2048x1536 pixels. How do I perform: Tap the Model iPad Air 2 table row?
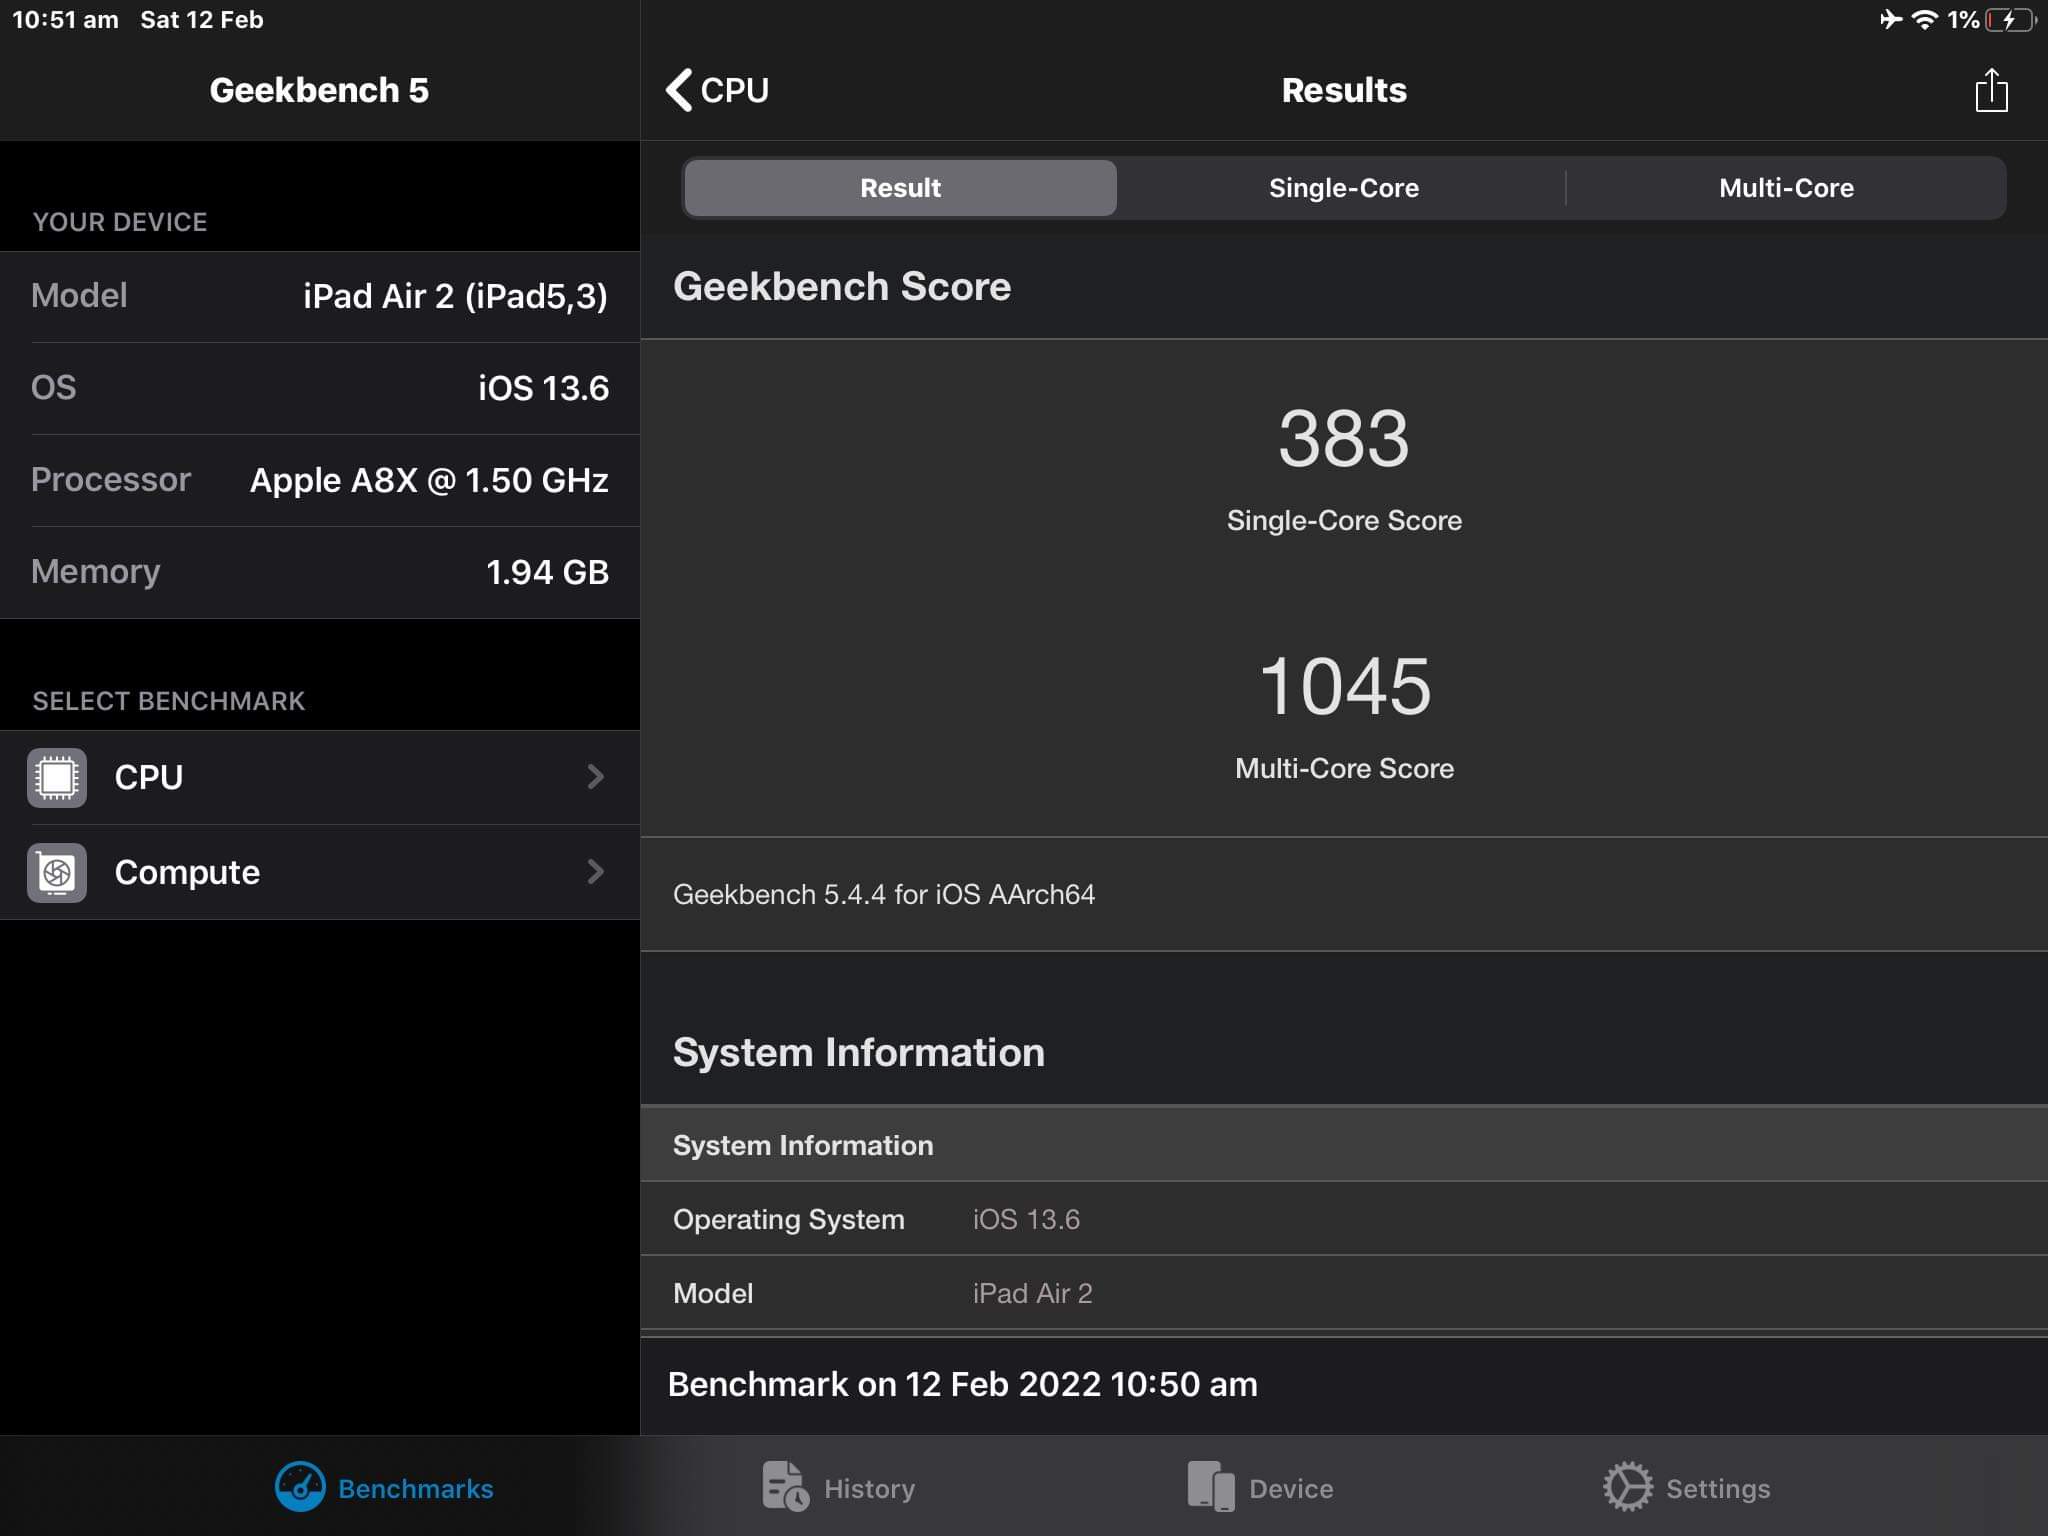click(x=1344, y=1293)
